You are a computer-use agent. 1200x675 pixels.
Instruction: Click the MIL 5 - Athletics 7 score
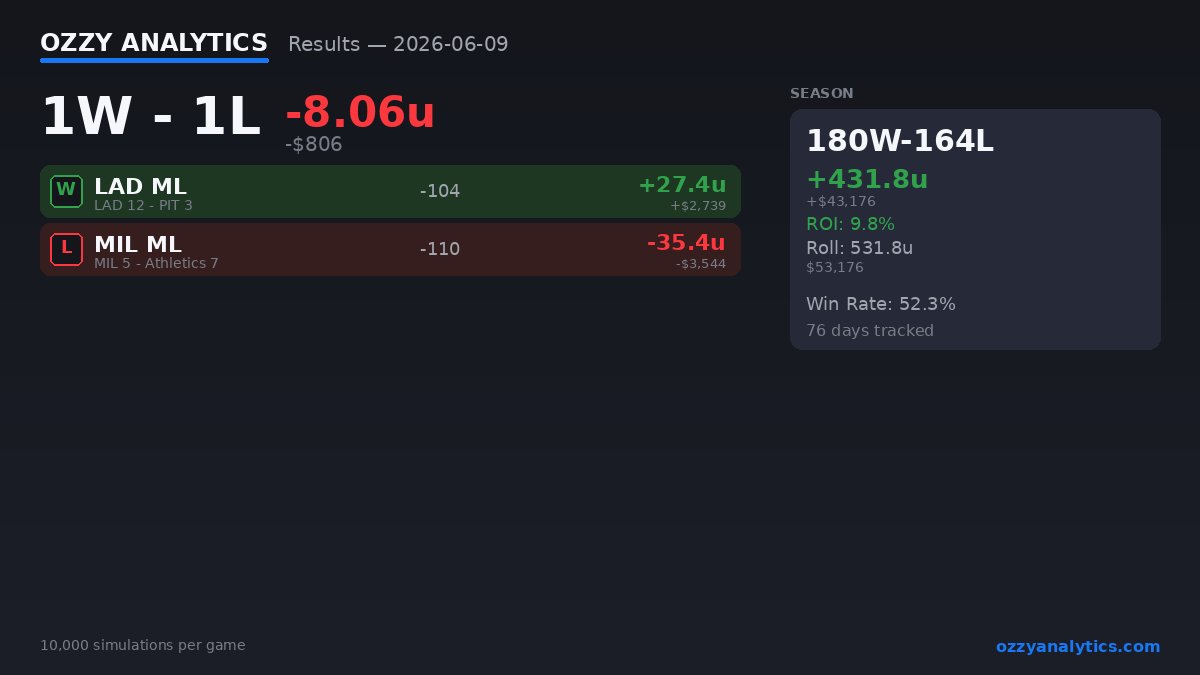[x=156, y=263]
